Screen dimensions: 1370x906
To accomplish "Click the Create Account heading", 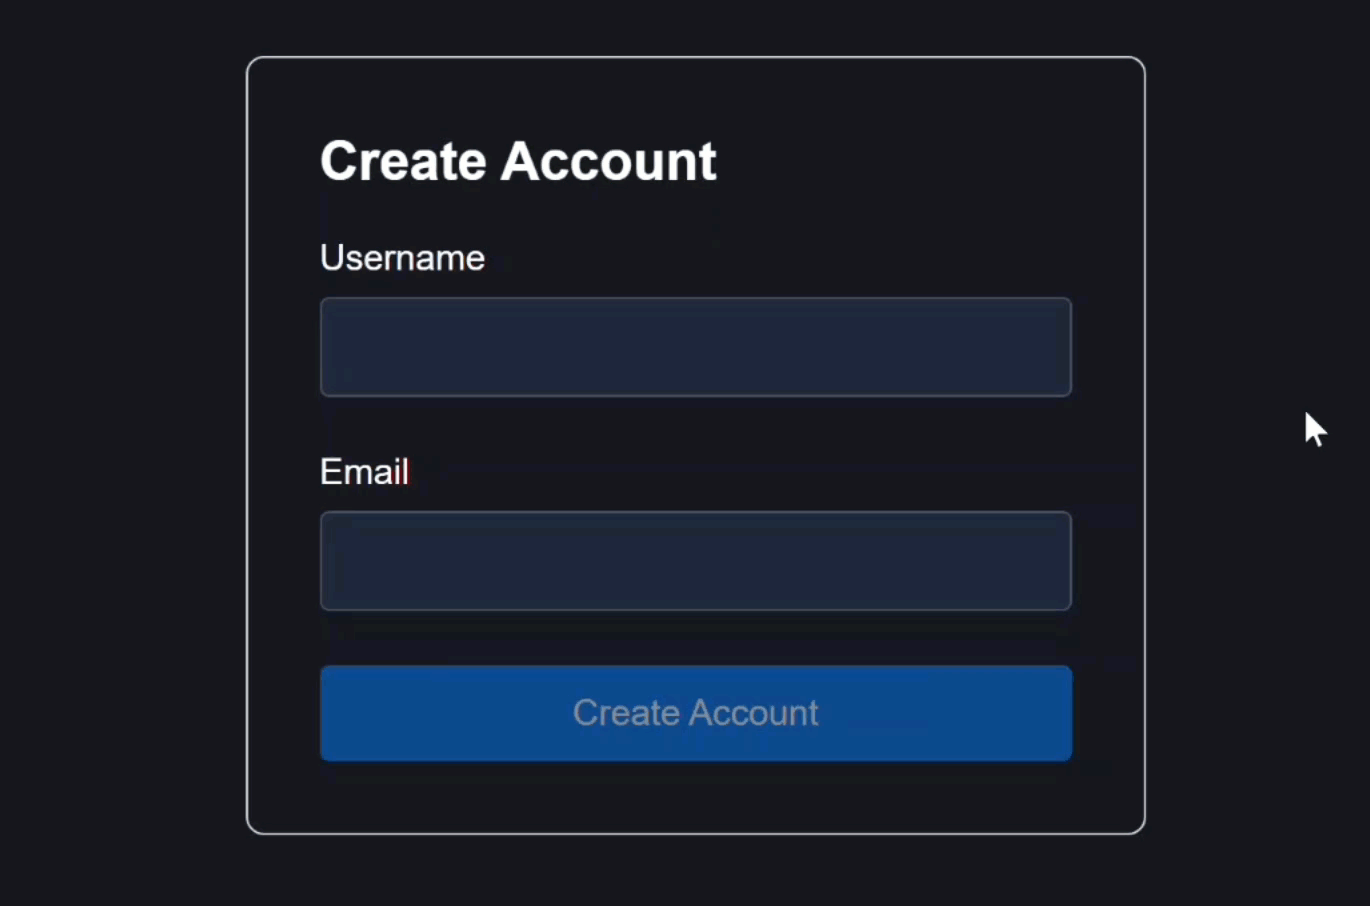I will point(518,160).
